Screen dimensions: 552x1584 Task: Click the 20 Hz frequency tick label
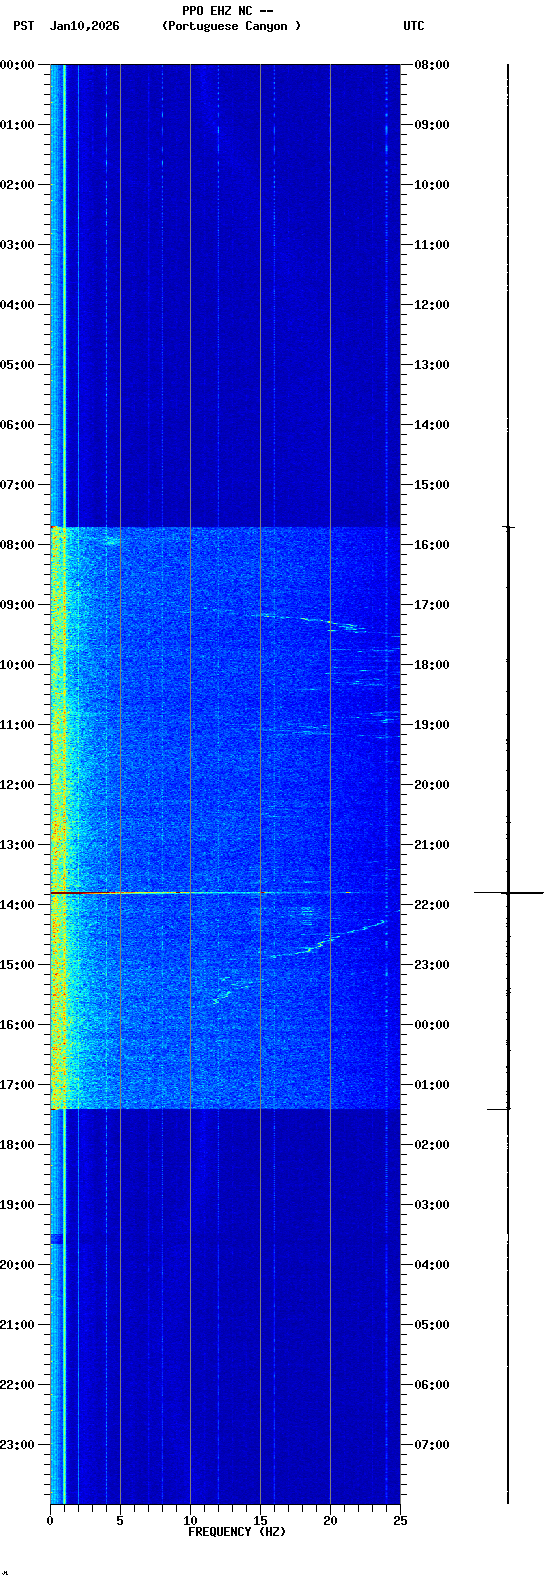click(x=330, y=1521)
